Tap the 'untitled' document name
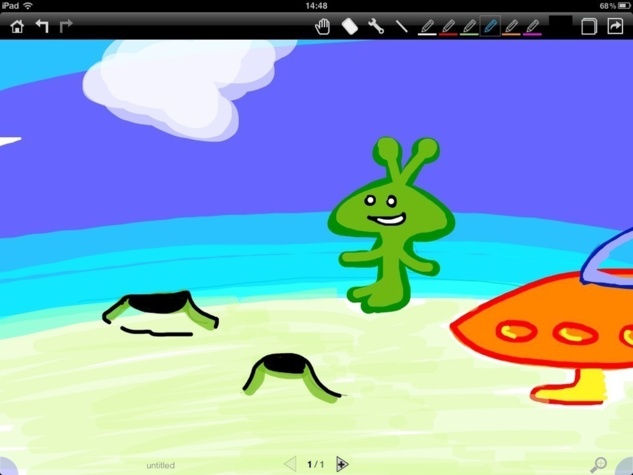 pyautogui.click(x=160, y=465)
